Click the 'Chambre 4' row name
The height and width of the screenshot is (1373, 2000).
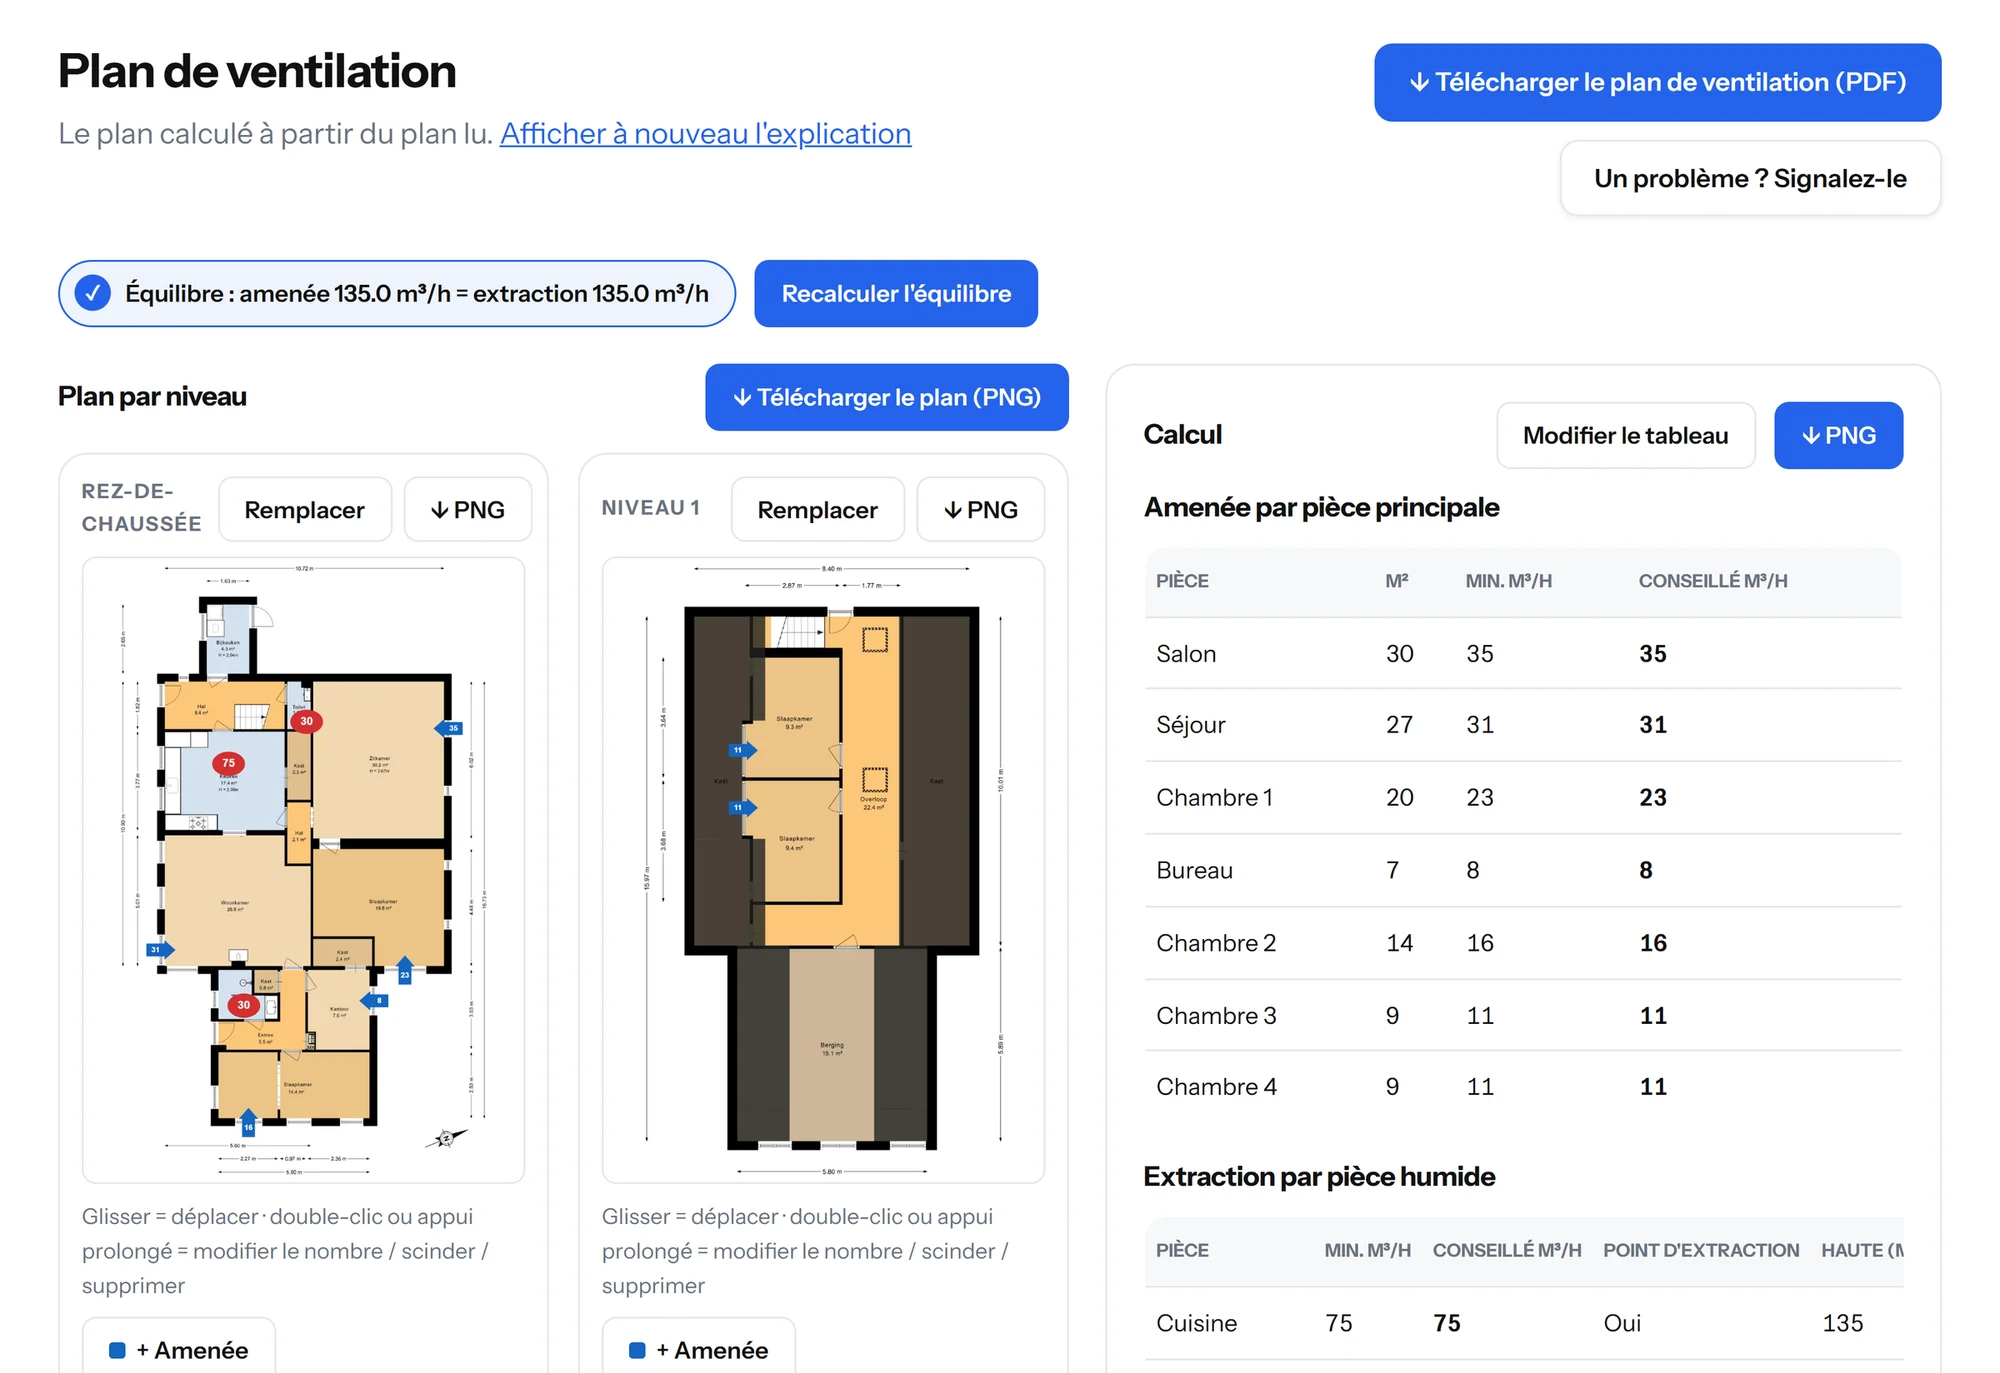[1216, 1086]
